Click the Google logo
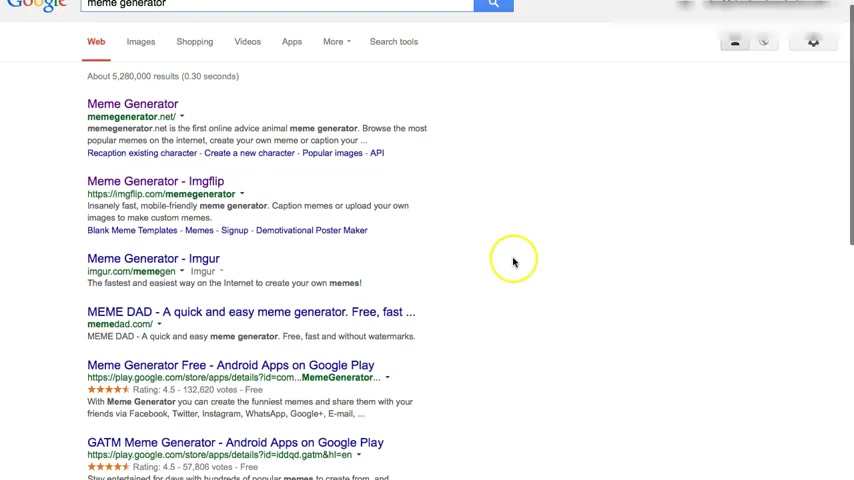The width and height of the screenshot is (854, 480). point(36,5)
